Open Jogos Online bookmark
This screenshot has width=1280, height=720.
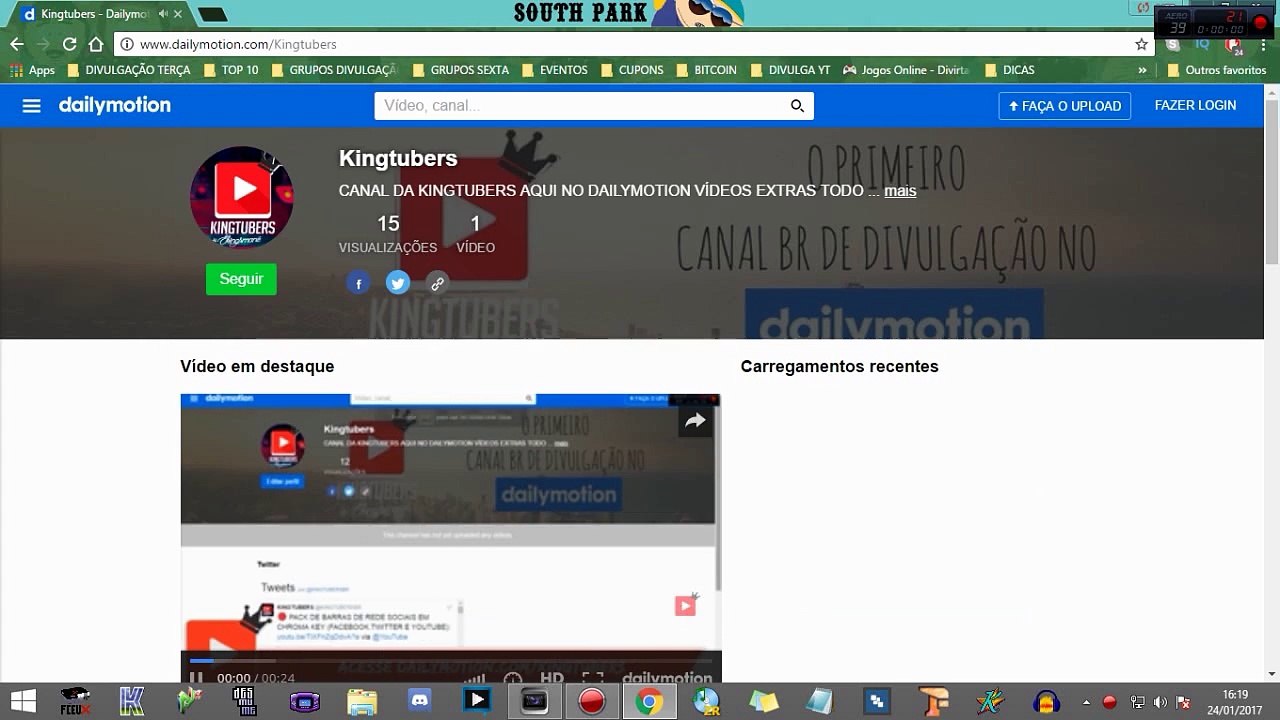pyautogui.click(x=906, y=70)
